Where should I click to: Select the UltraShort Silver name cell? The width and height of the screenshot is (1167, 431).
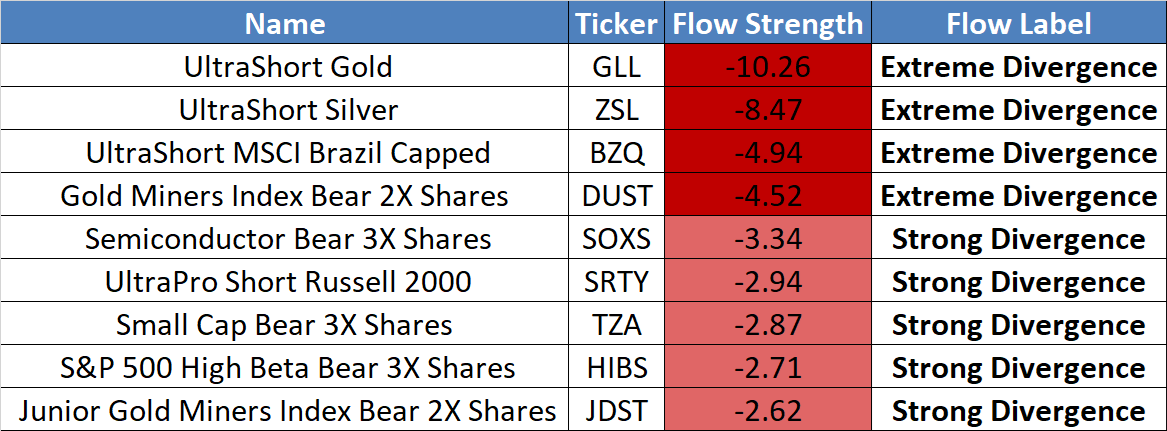pyautogui.click(x=288, y=110)
